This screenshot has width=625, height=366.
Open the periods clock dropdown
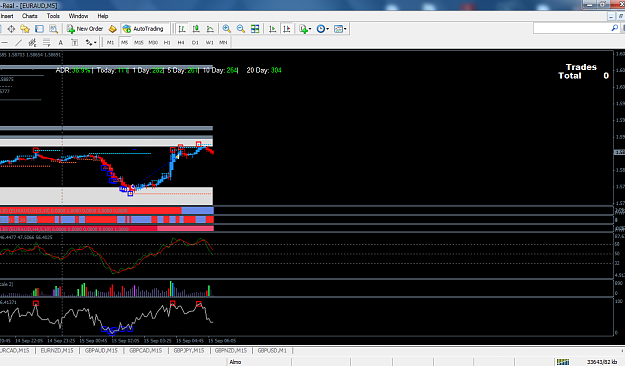[322, 29]
